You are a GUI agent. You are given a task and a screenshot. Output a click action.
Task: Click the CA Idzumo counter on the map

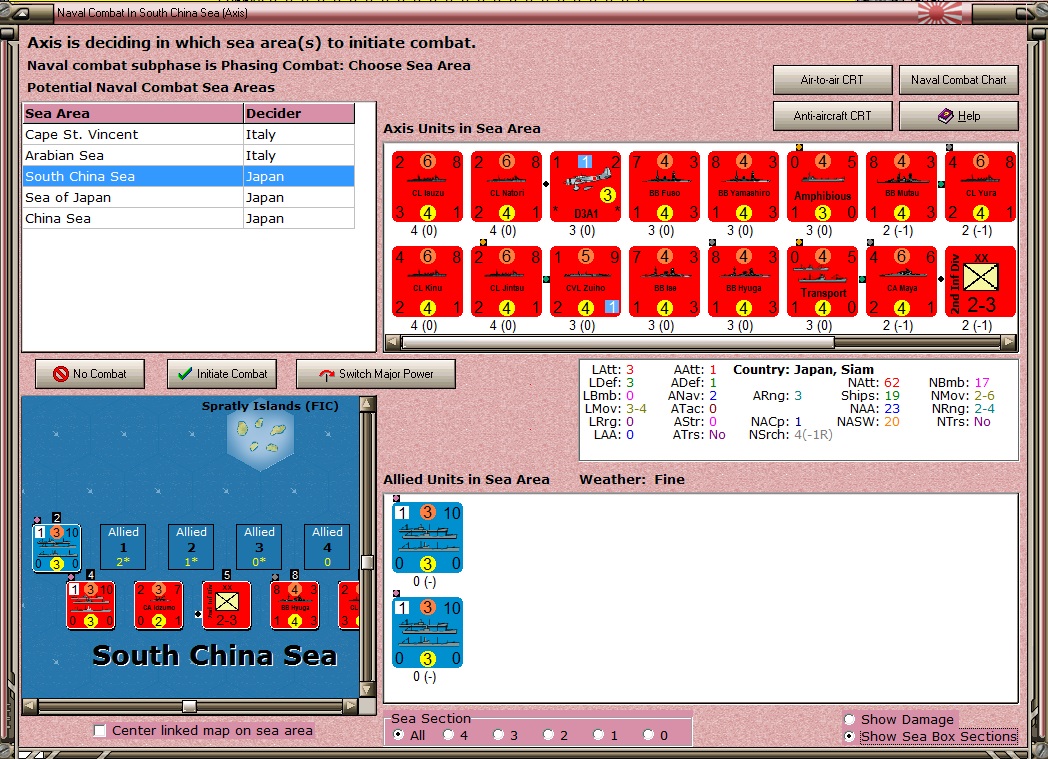tap(159, 605)
